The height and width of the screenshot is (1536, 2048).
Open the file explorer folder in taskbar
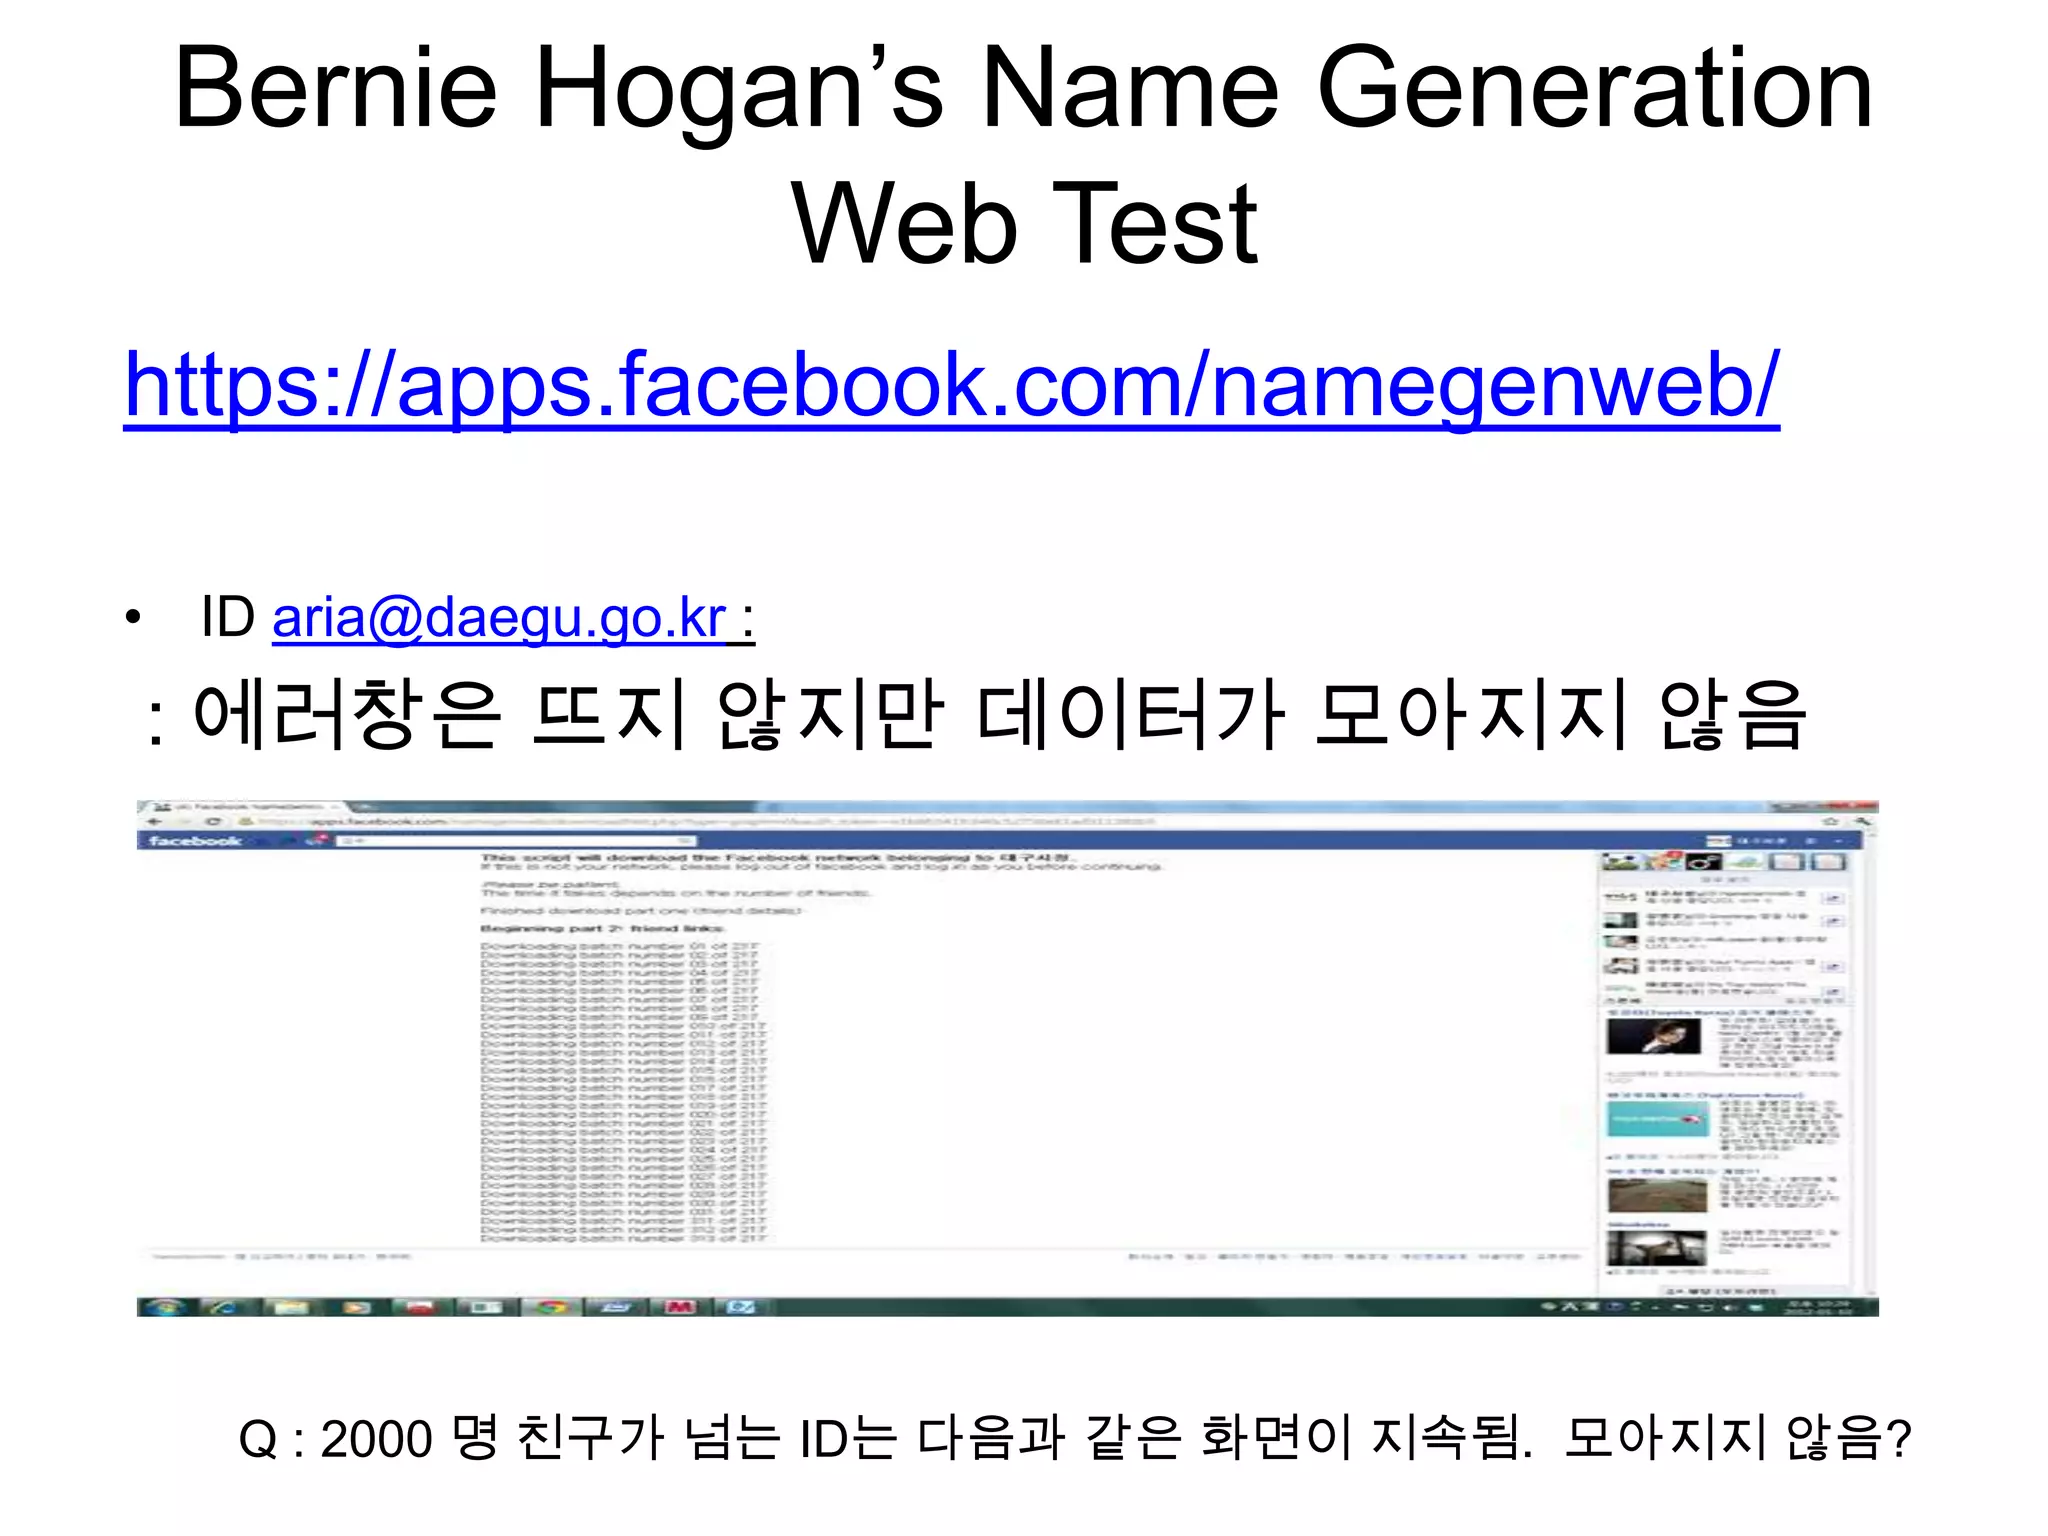[291, 1306]
